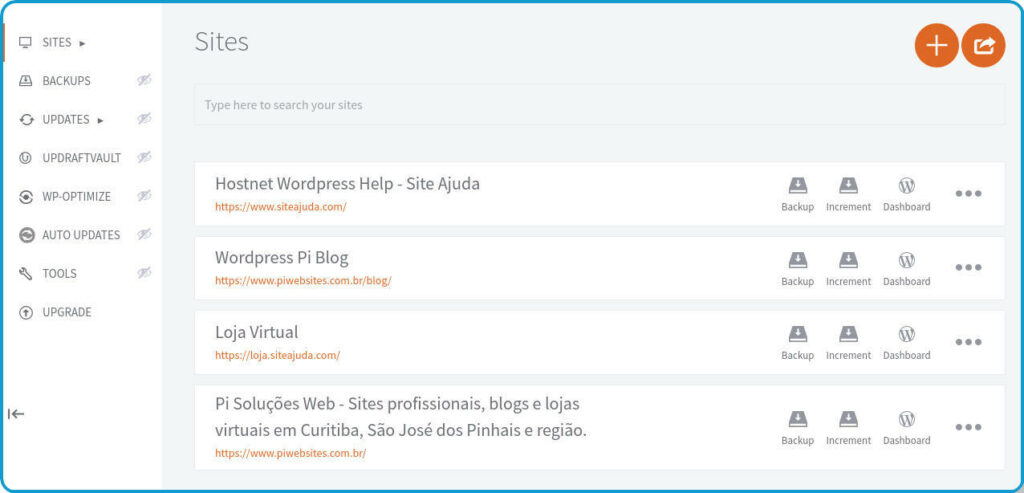
Task: Open Dashboard for Pi Soluções Web site
Action: (906, 428)
